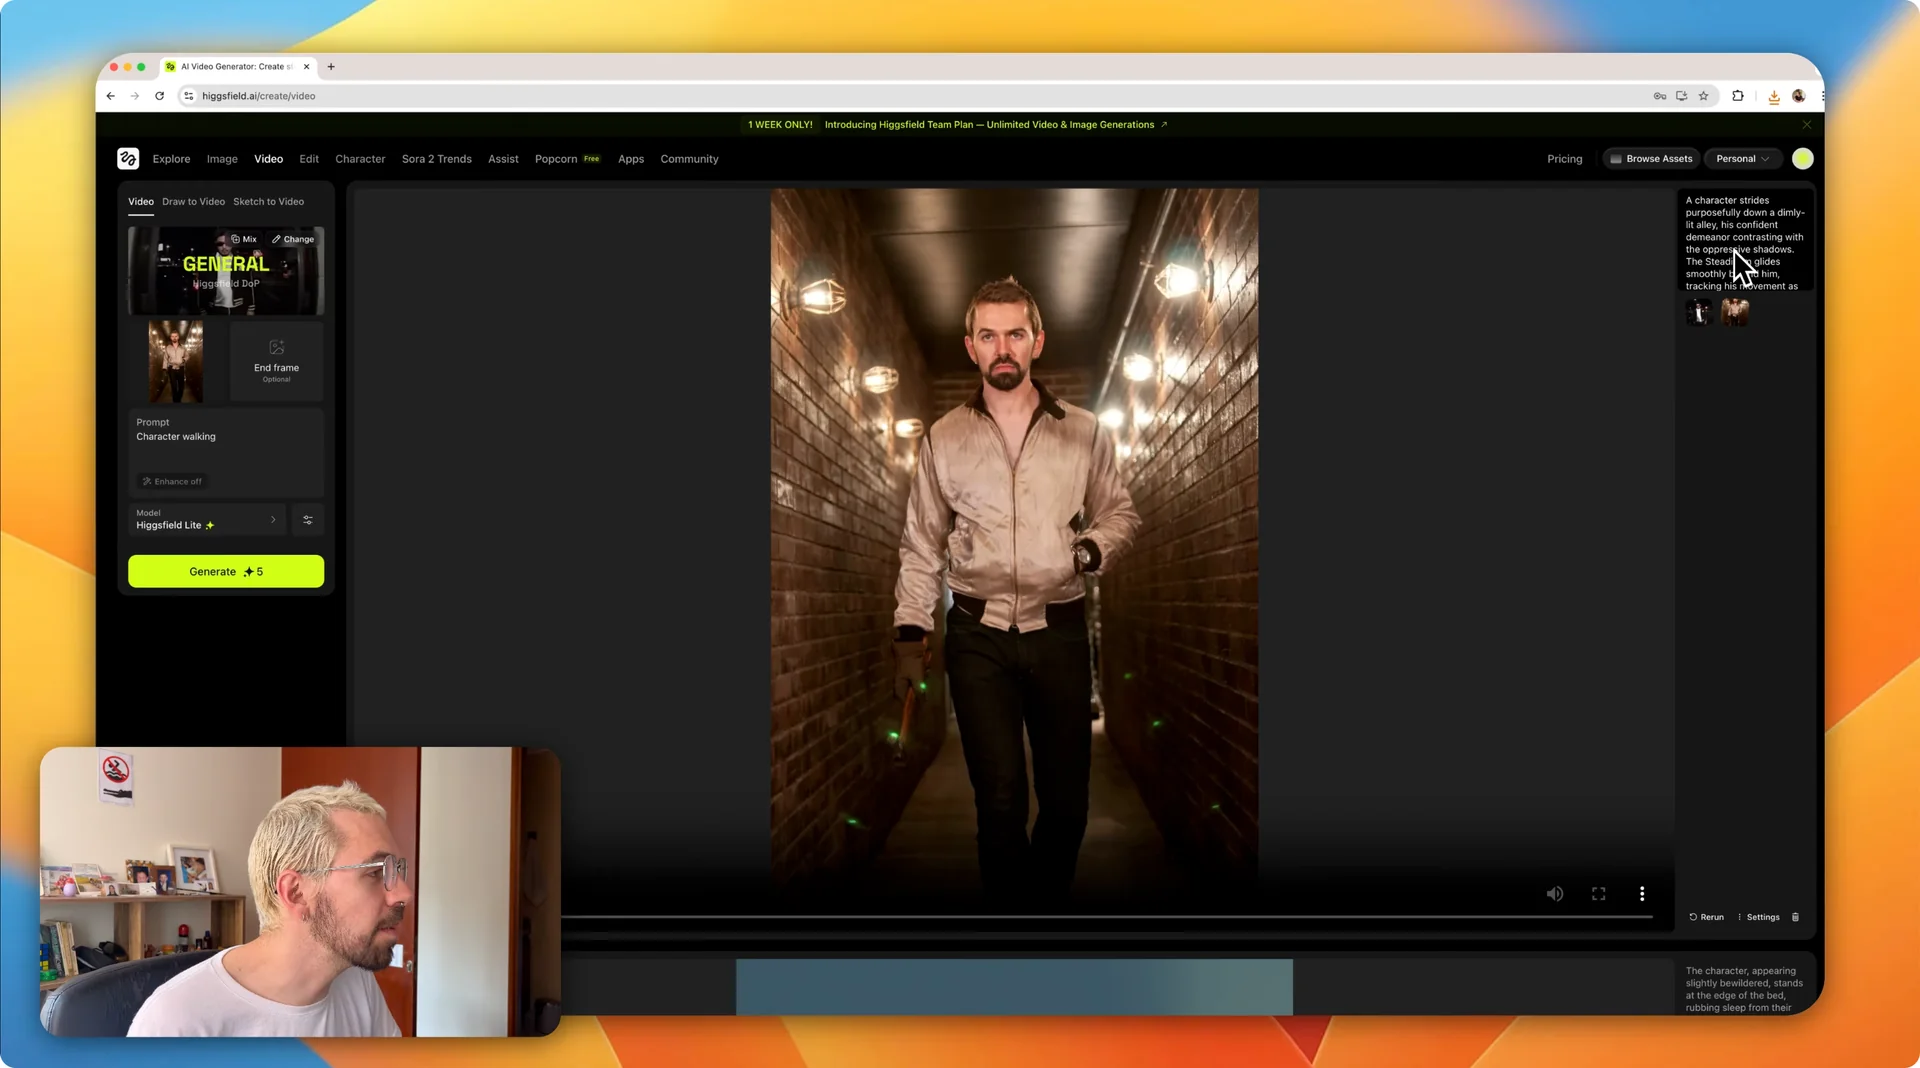Open Chrome profile avatar
The height and width of the screenshot is (1068, 1920).
[1799, 96]
